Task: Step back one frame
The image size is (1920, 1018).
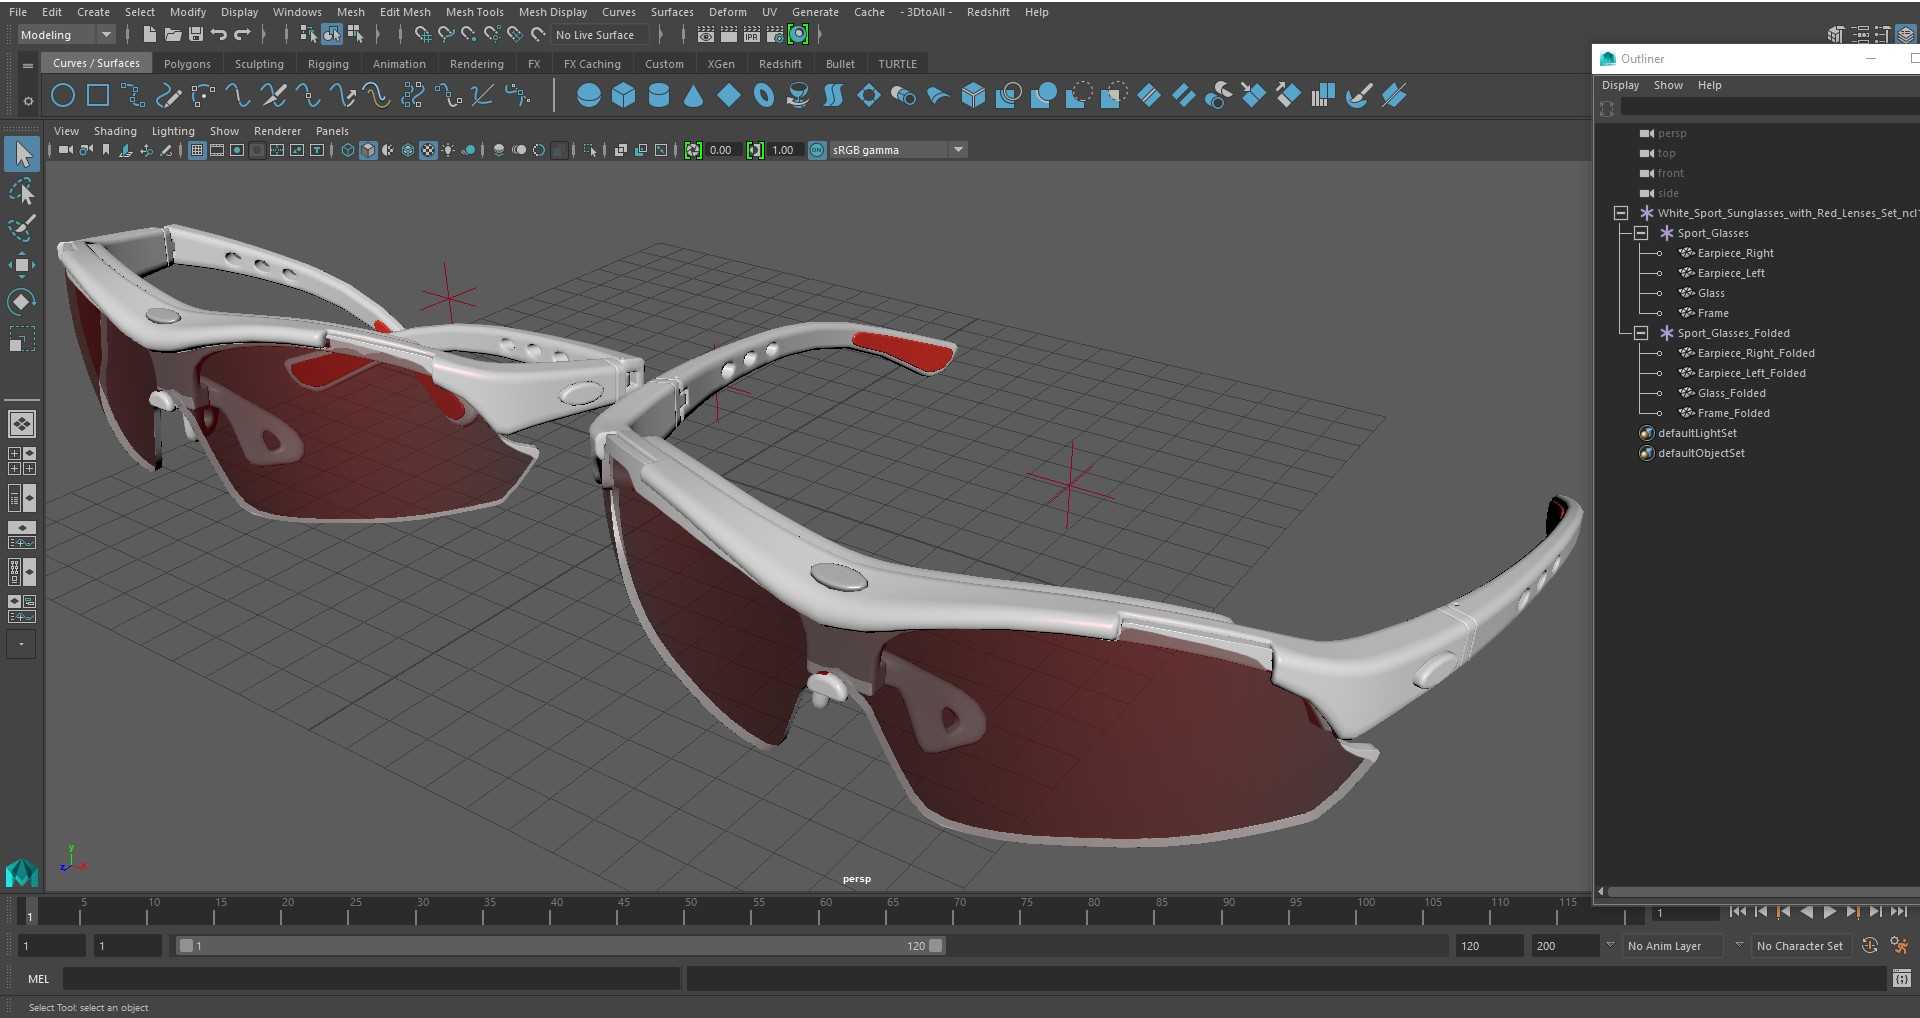Action: tap(1760, 912)
